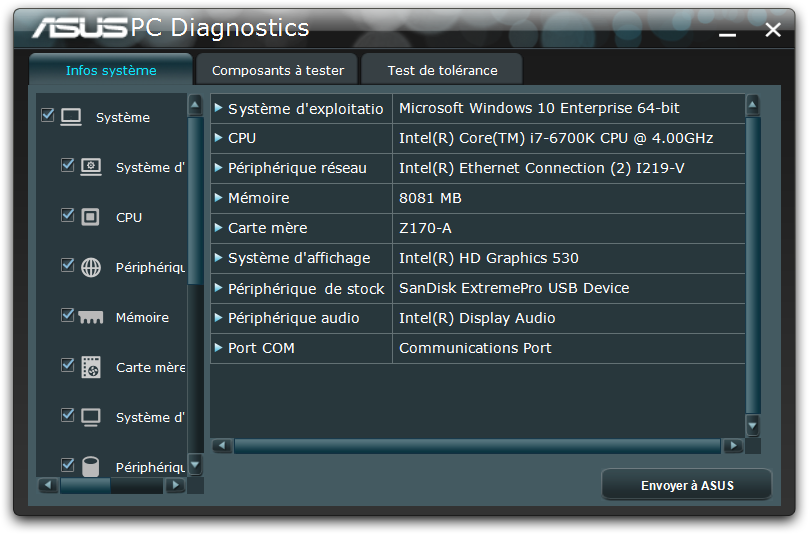Click the operating system icon in sidebar
Image resolution: width=809 pixels, height=534 pixels.
click(x=91, y=167)
